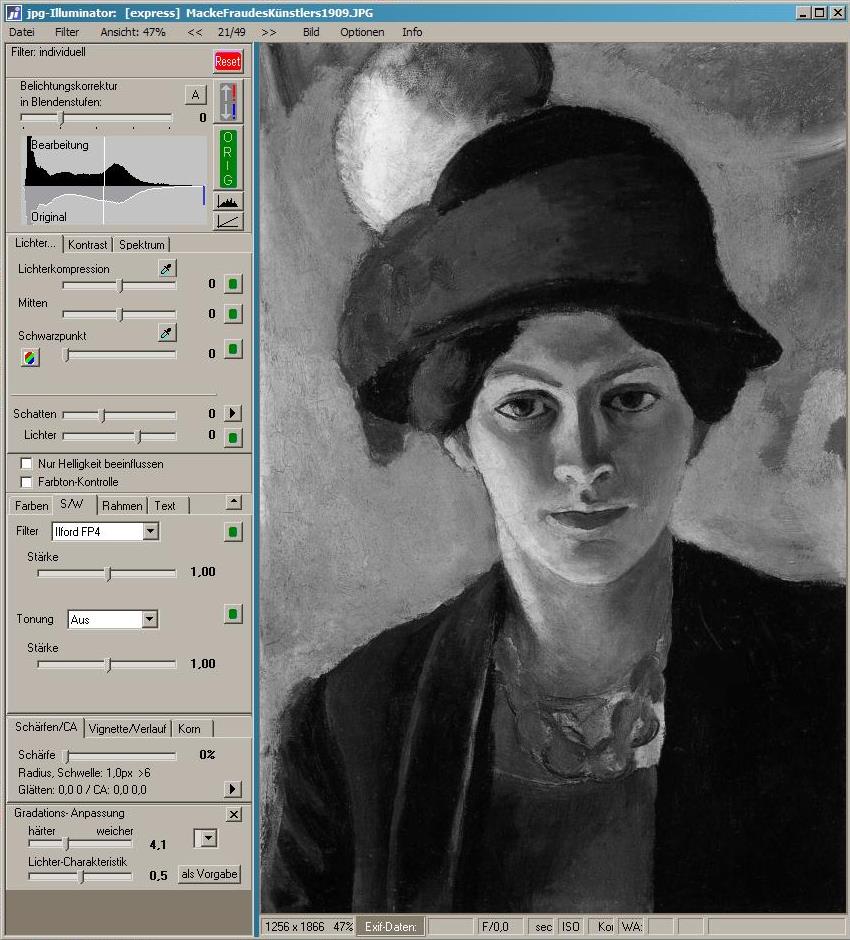Click the gradation curve line icon
This screenshot has height=940, width=850.
[228, 221]
